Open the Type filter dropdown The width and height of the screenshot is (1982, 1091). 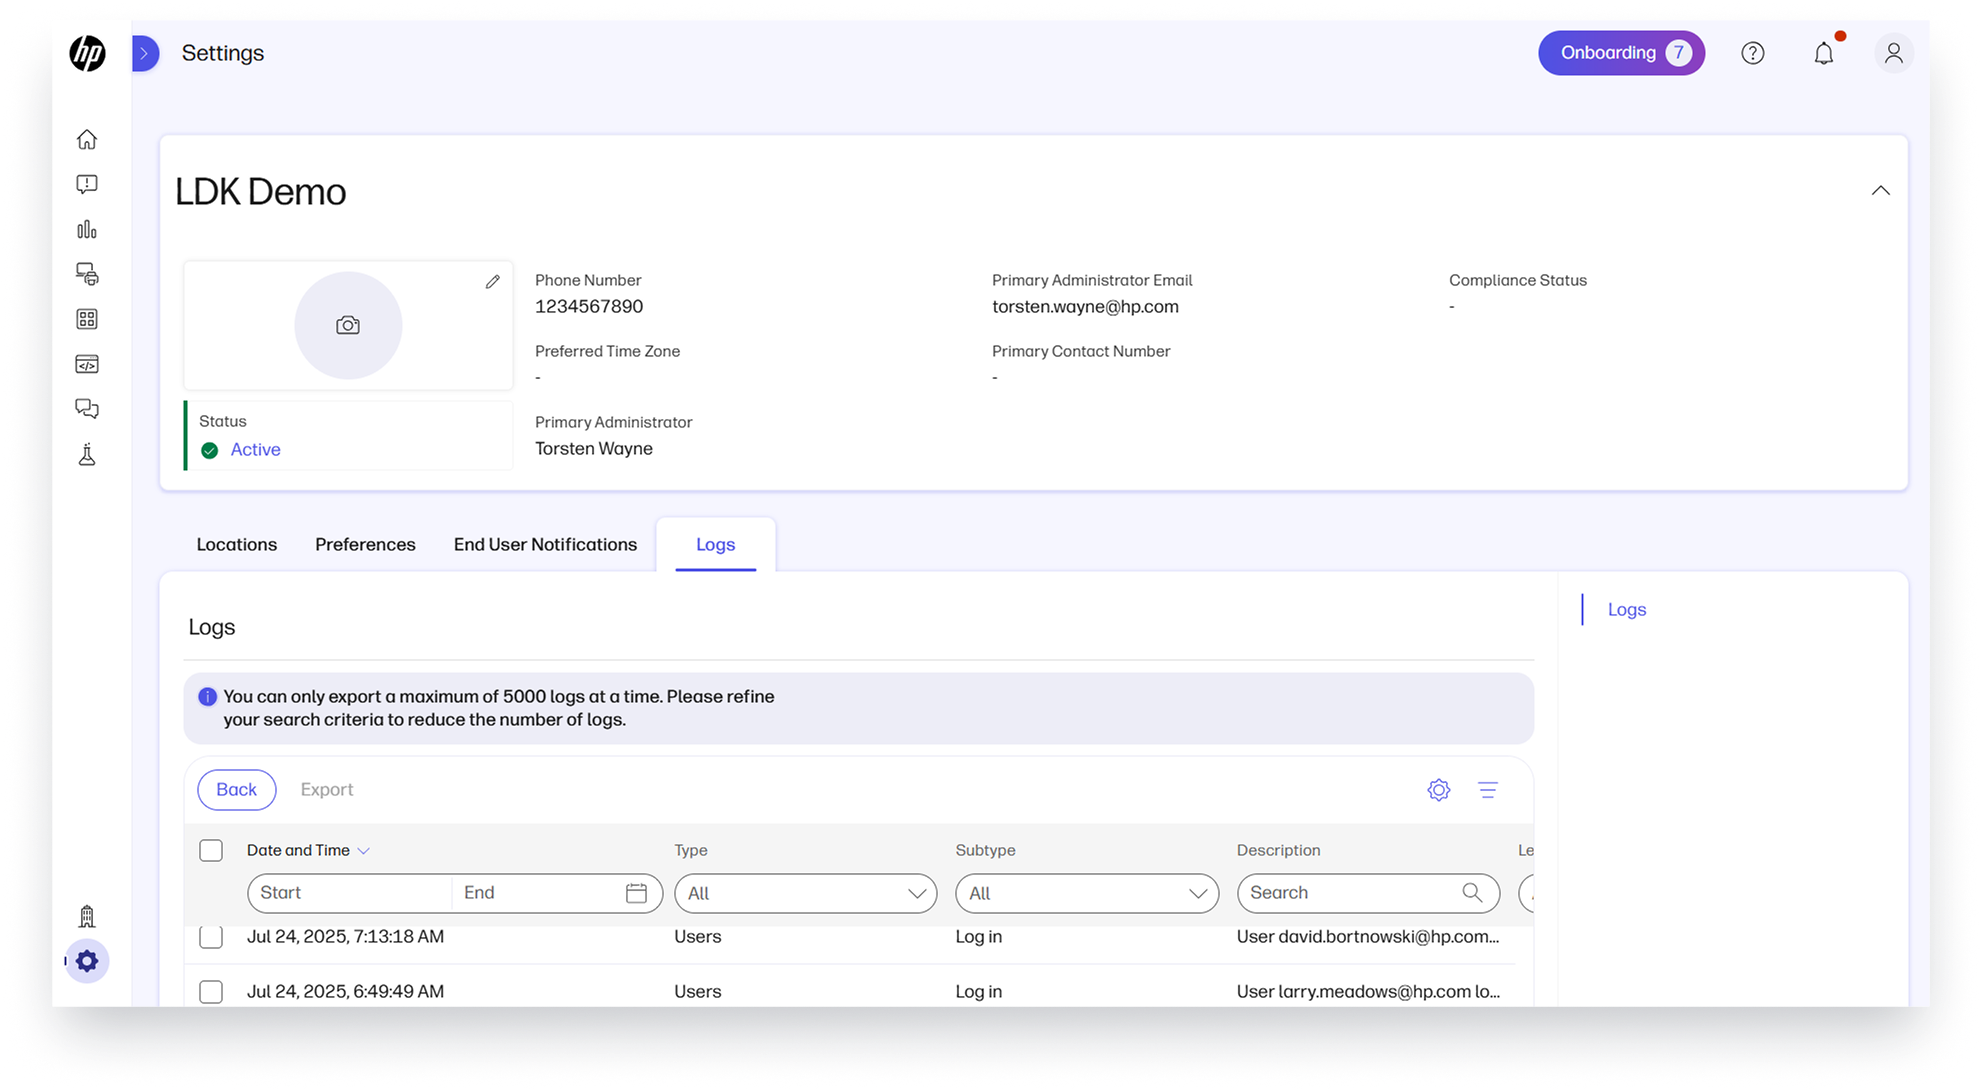[x=805, y=893]
